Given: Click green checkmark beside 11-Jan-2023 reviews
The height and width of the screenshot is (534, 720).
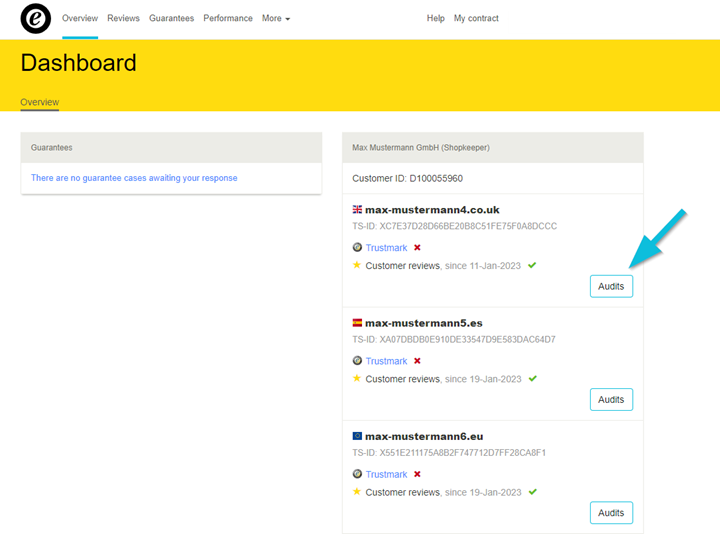Looking at the screenshot, I should (x=532, y=265).
